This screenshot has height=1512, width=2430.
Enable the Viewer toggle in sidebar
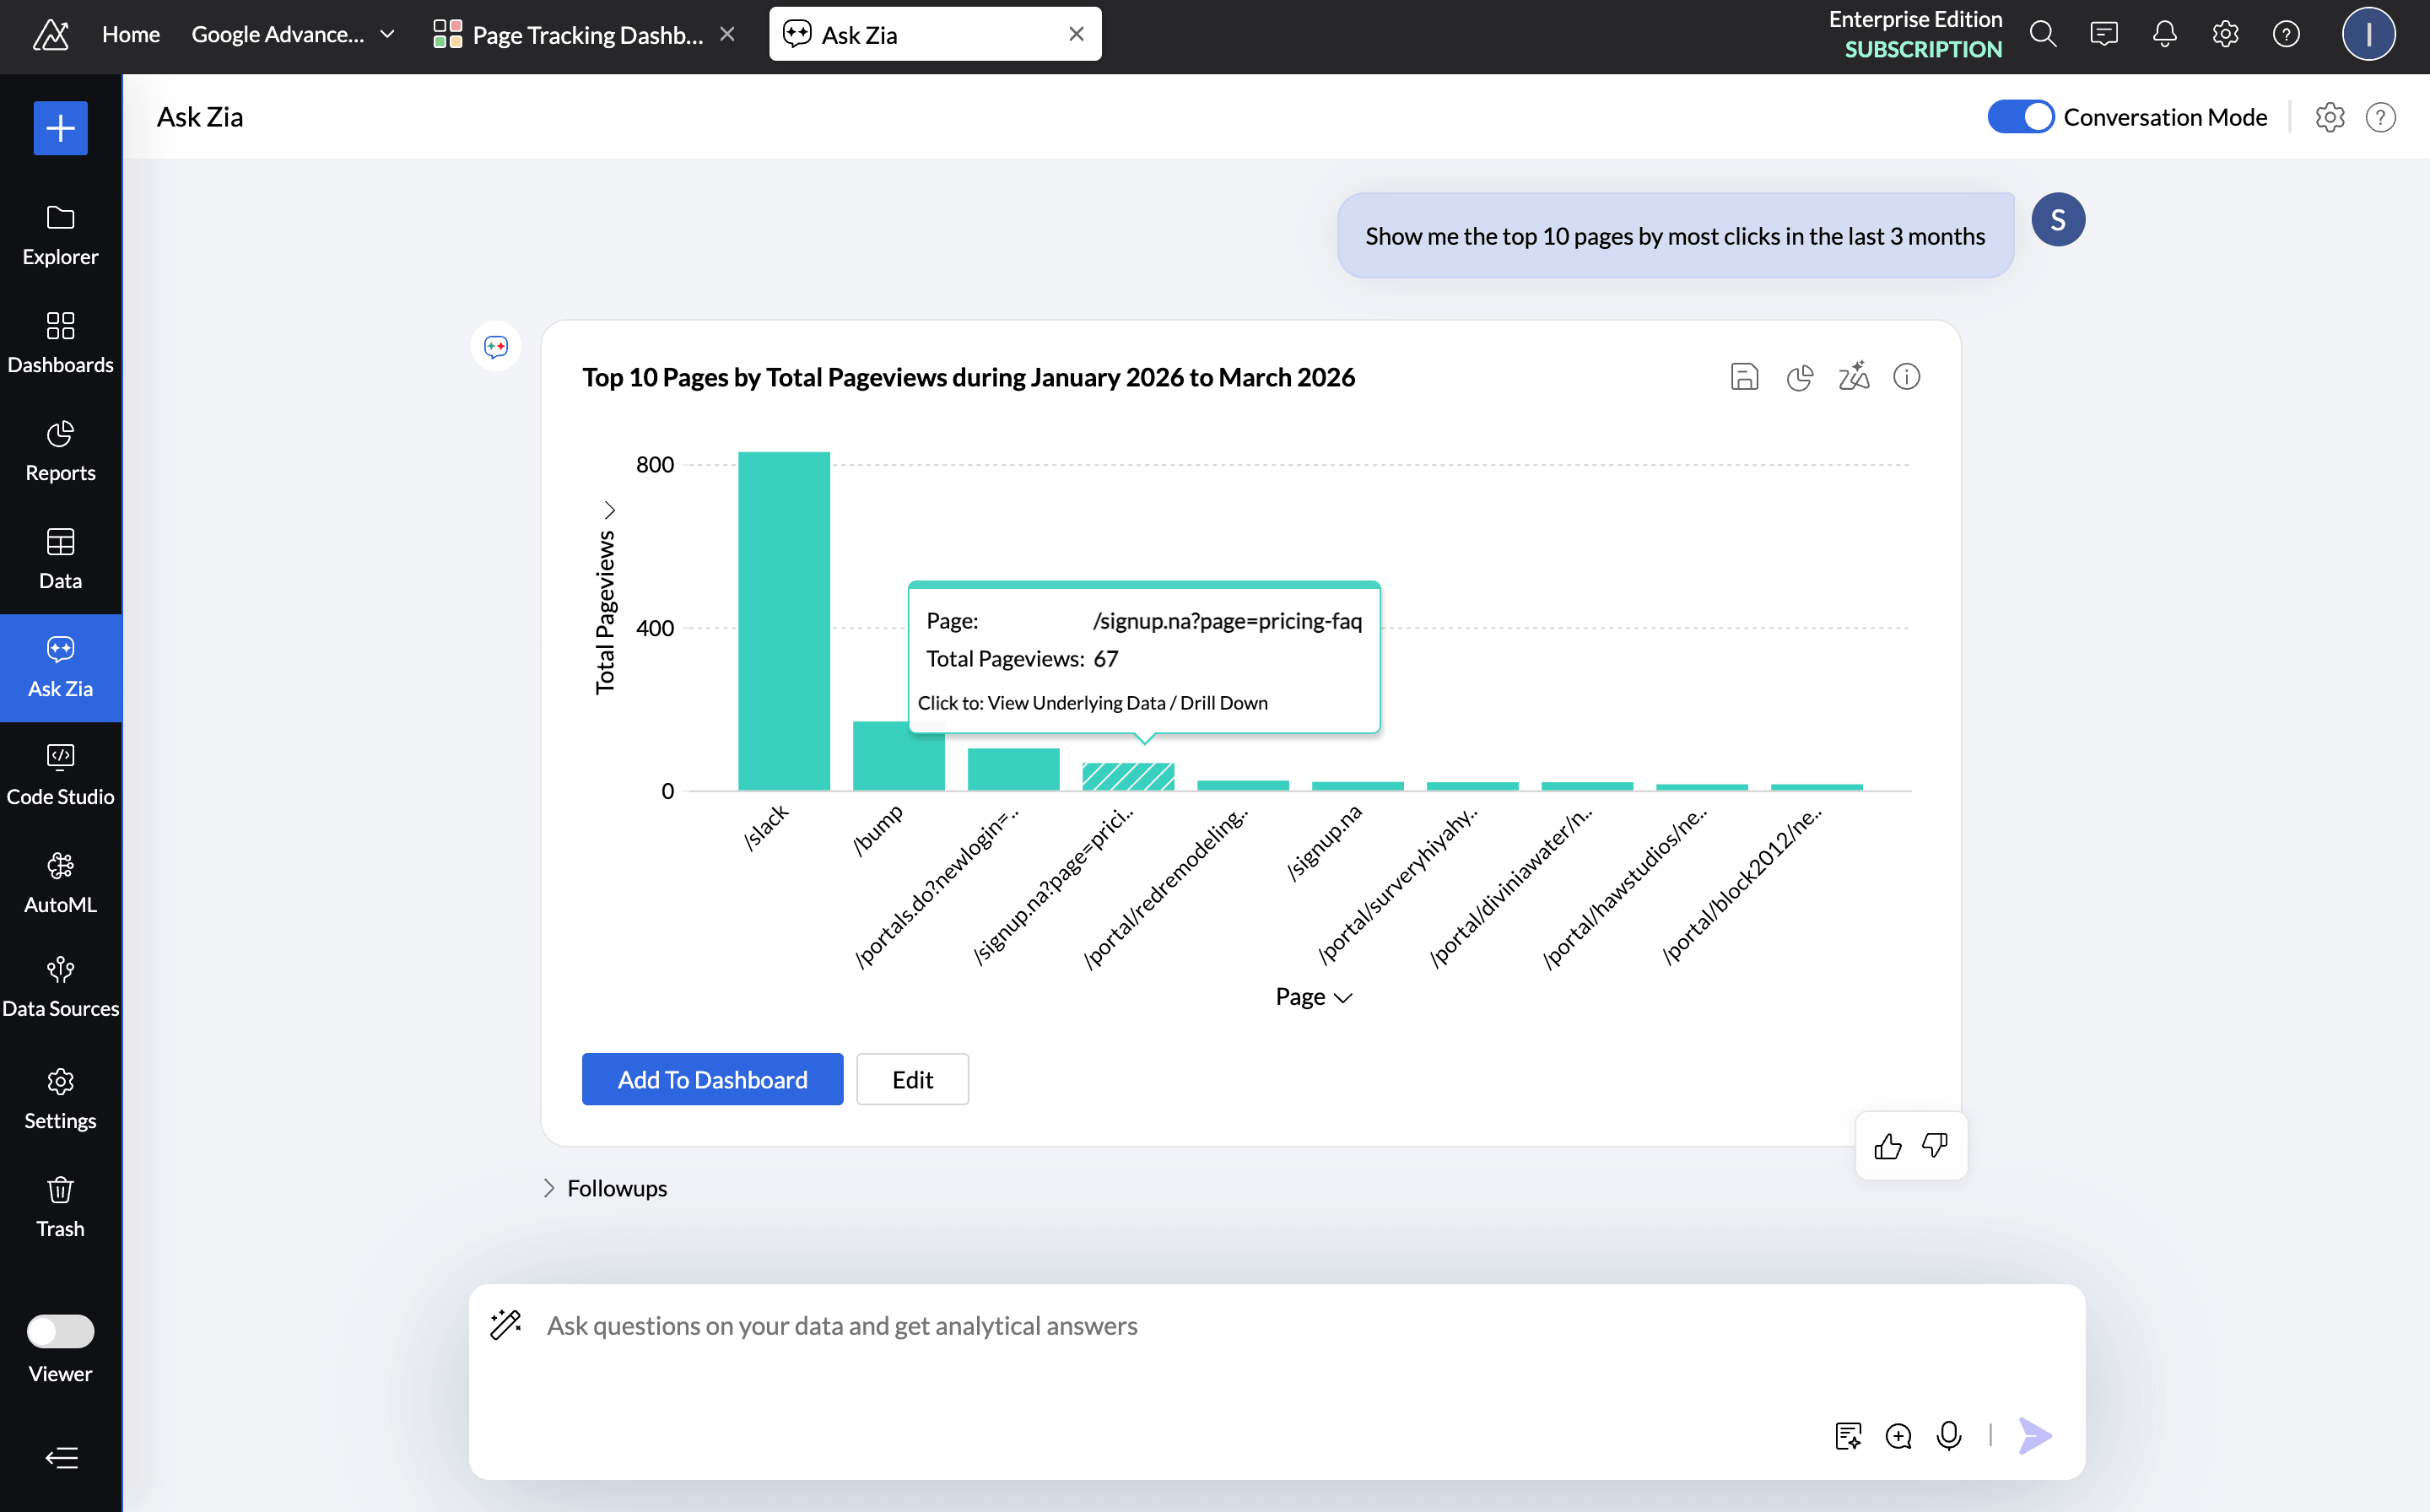click(60, 1331)
